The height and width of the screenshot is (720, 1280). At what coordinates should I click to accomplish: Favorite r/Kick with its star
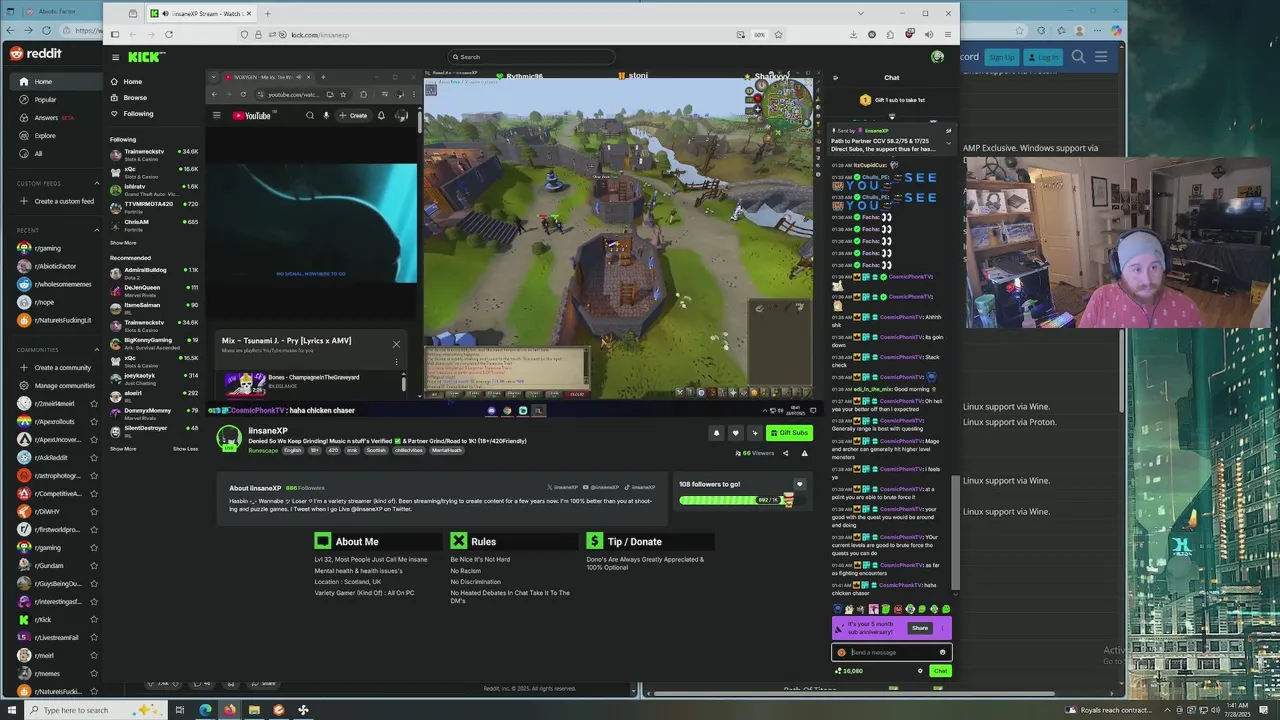coord(94,620)
